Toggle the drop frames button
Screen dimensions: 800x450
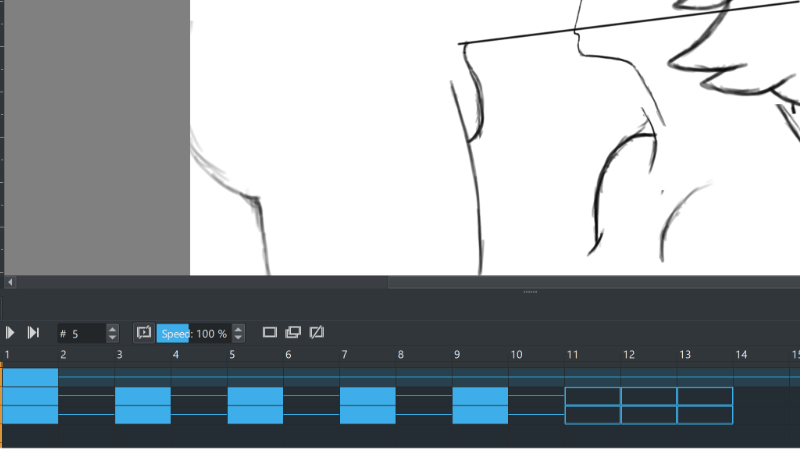point(144,333)
